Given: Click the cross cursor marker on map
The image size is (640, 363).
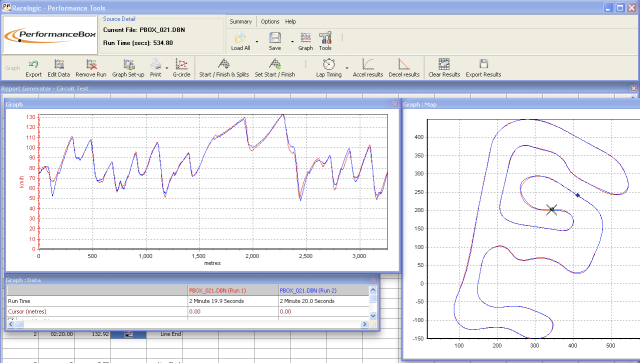Looking at the screenshot, I should (x=551, y=210).
